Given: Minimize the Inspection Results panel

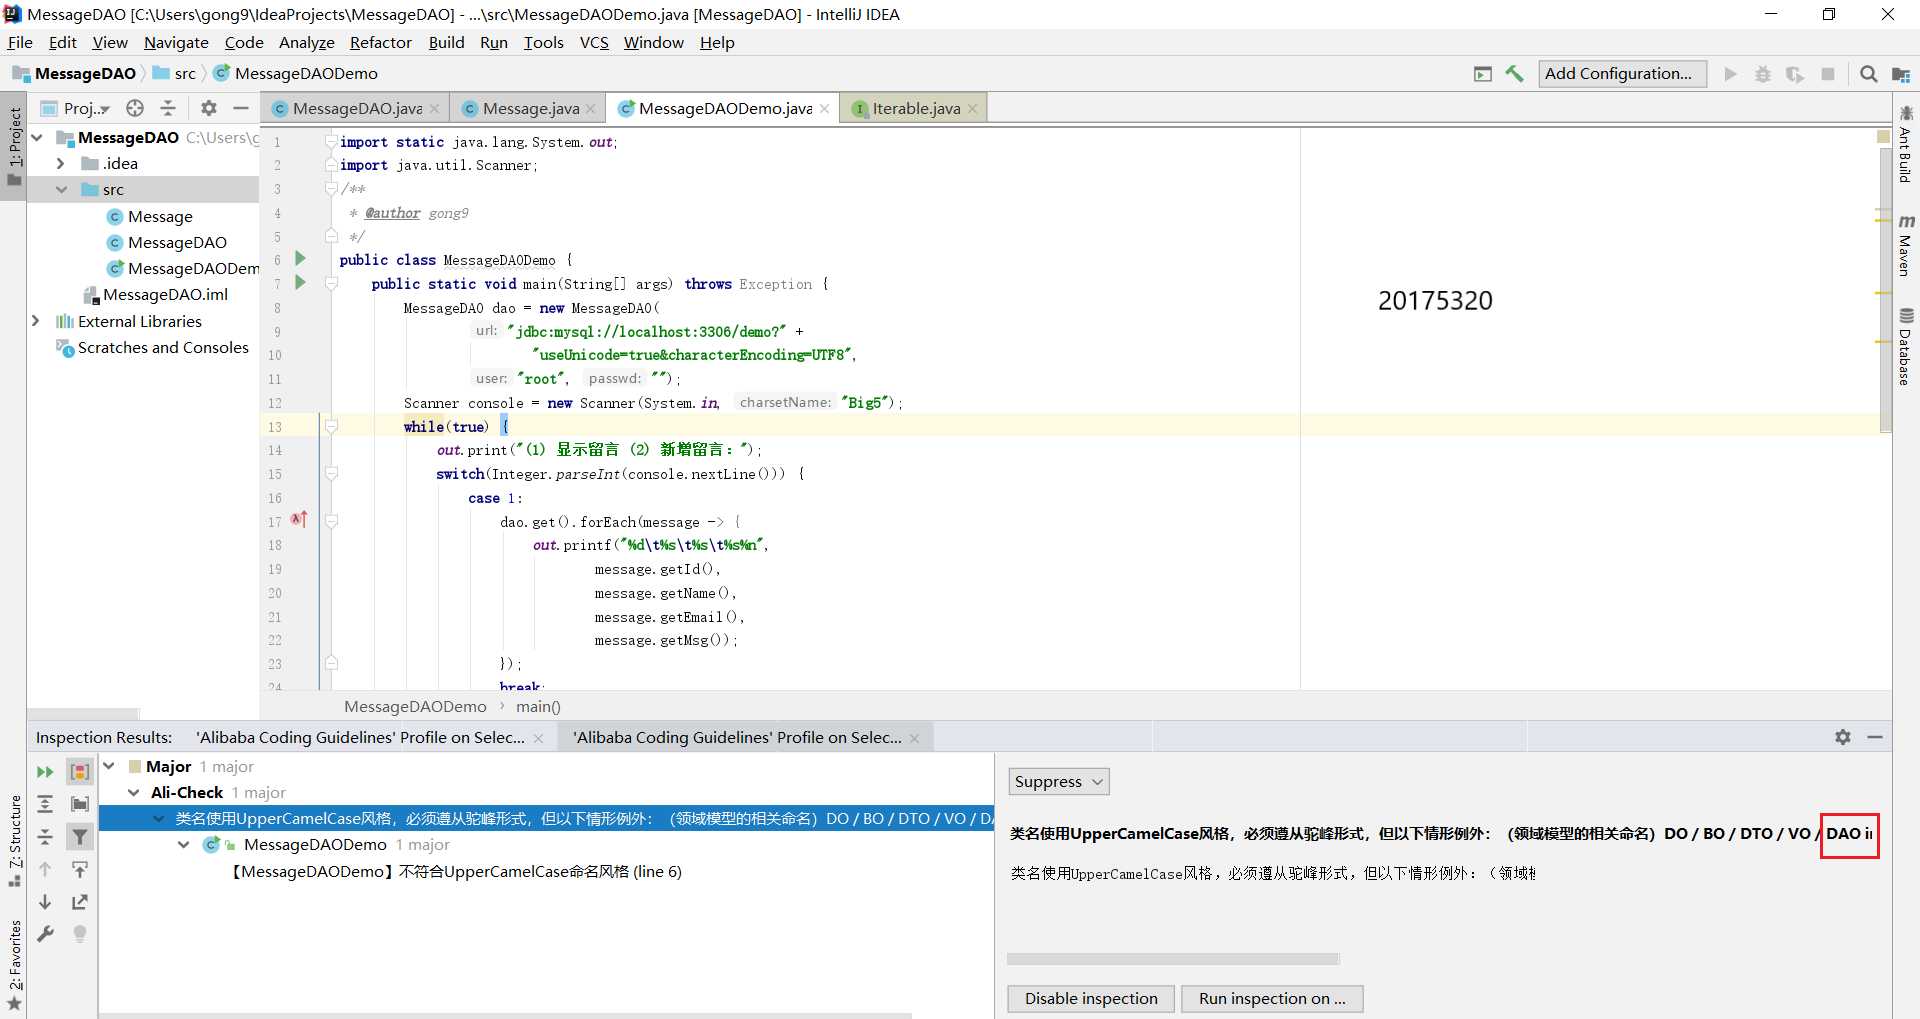Looking at the screenshot, I should click(x=1875, y=737).
